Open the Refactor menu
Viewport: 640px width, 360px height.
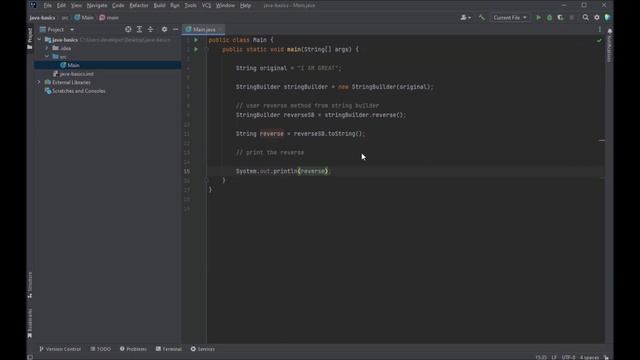(x=139, y=5)
